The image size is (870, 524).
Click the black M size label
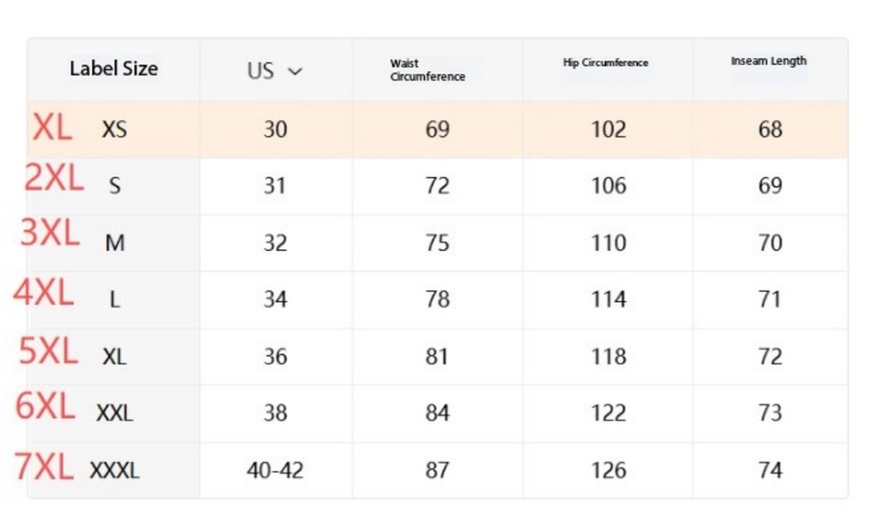(x=115, y=243)
